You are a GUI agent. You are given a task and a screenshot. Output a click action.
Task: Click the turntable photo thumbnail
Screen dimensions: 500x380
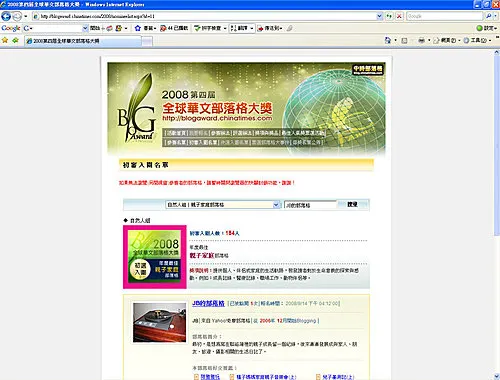click(x=159, y=323)
